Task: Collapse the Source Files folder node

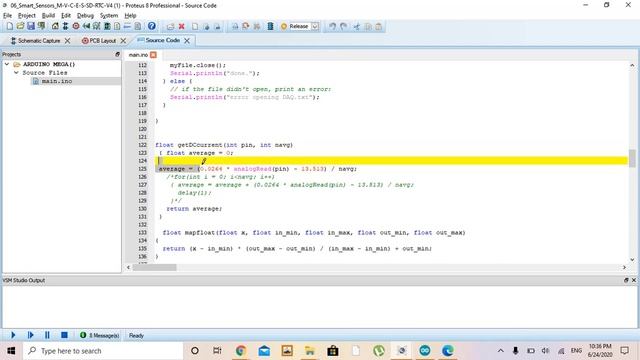Action: [x=16, y=73]
